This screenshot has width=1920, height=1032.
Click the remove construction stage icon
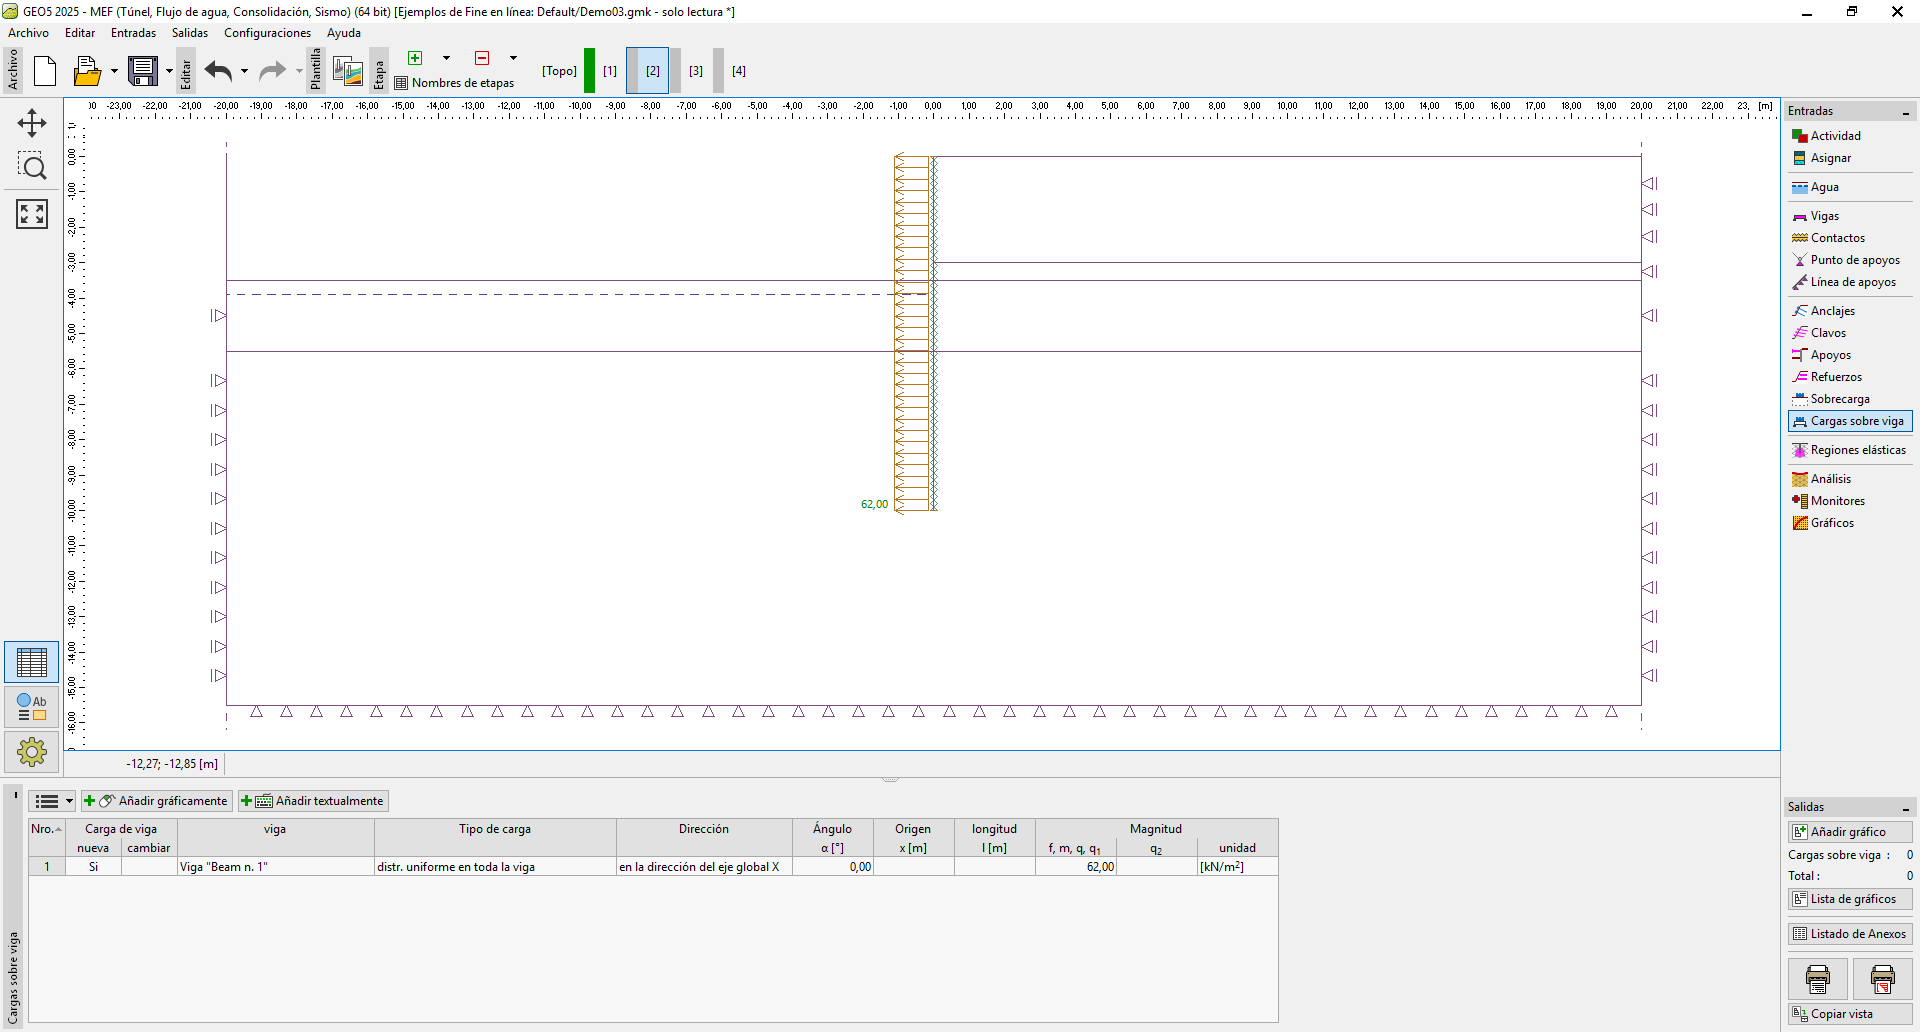(x=482, y=58)
